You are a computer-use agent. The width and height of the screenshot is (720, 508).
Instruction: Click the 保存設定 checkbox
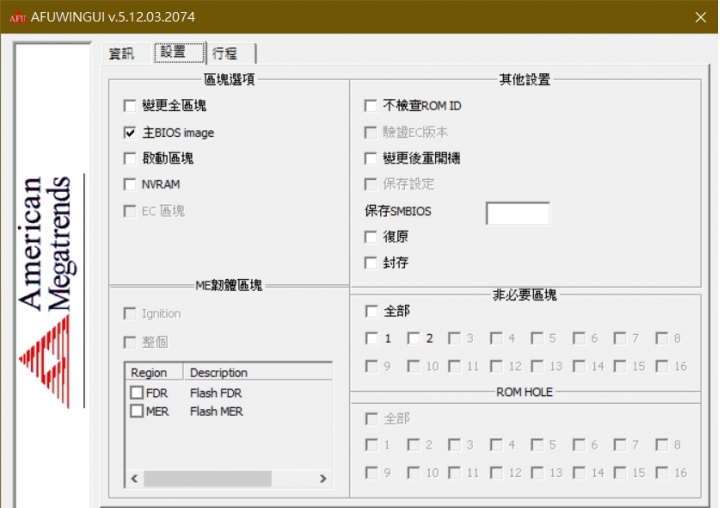click(x=371, y=185)
